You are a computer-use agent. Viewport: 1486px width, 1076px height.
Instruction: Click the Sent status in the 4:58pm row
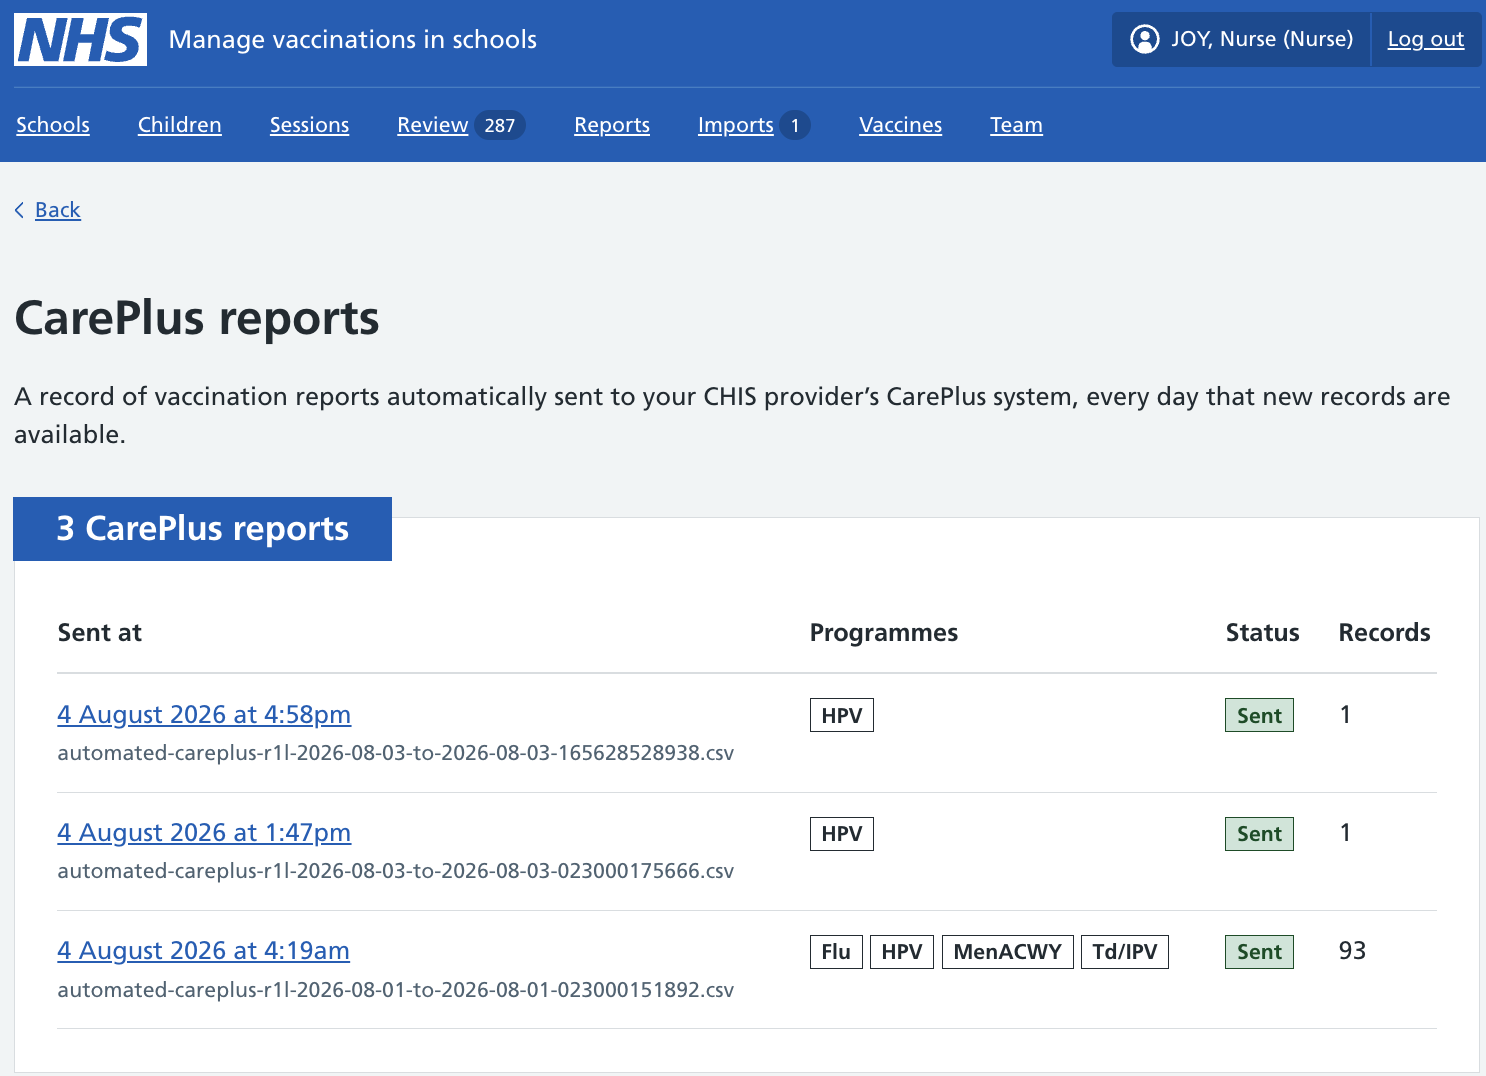1259,715
